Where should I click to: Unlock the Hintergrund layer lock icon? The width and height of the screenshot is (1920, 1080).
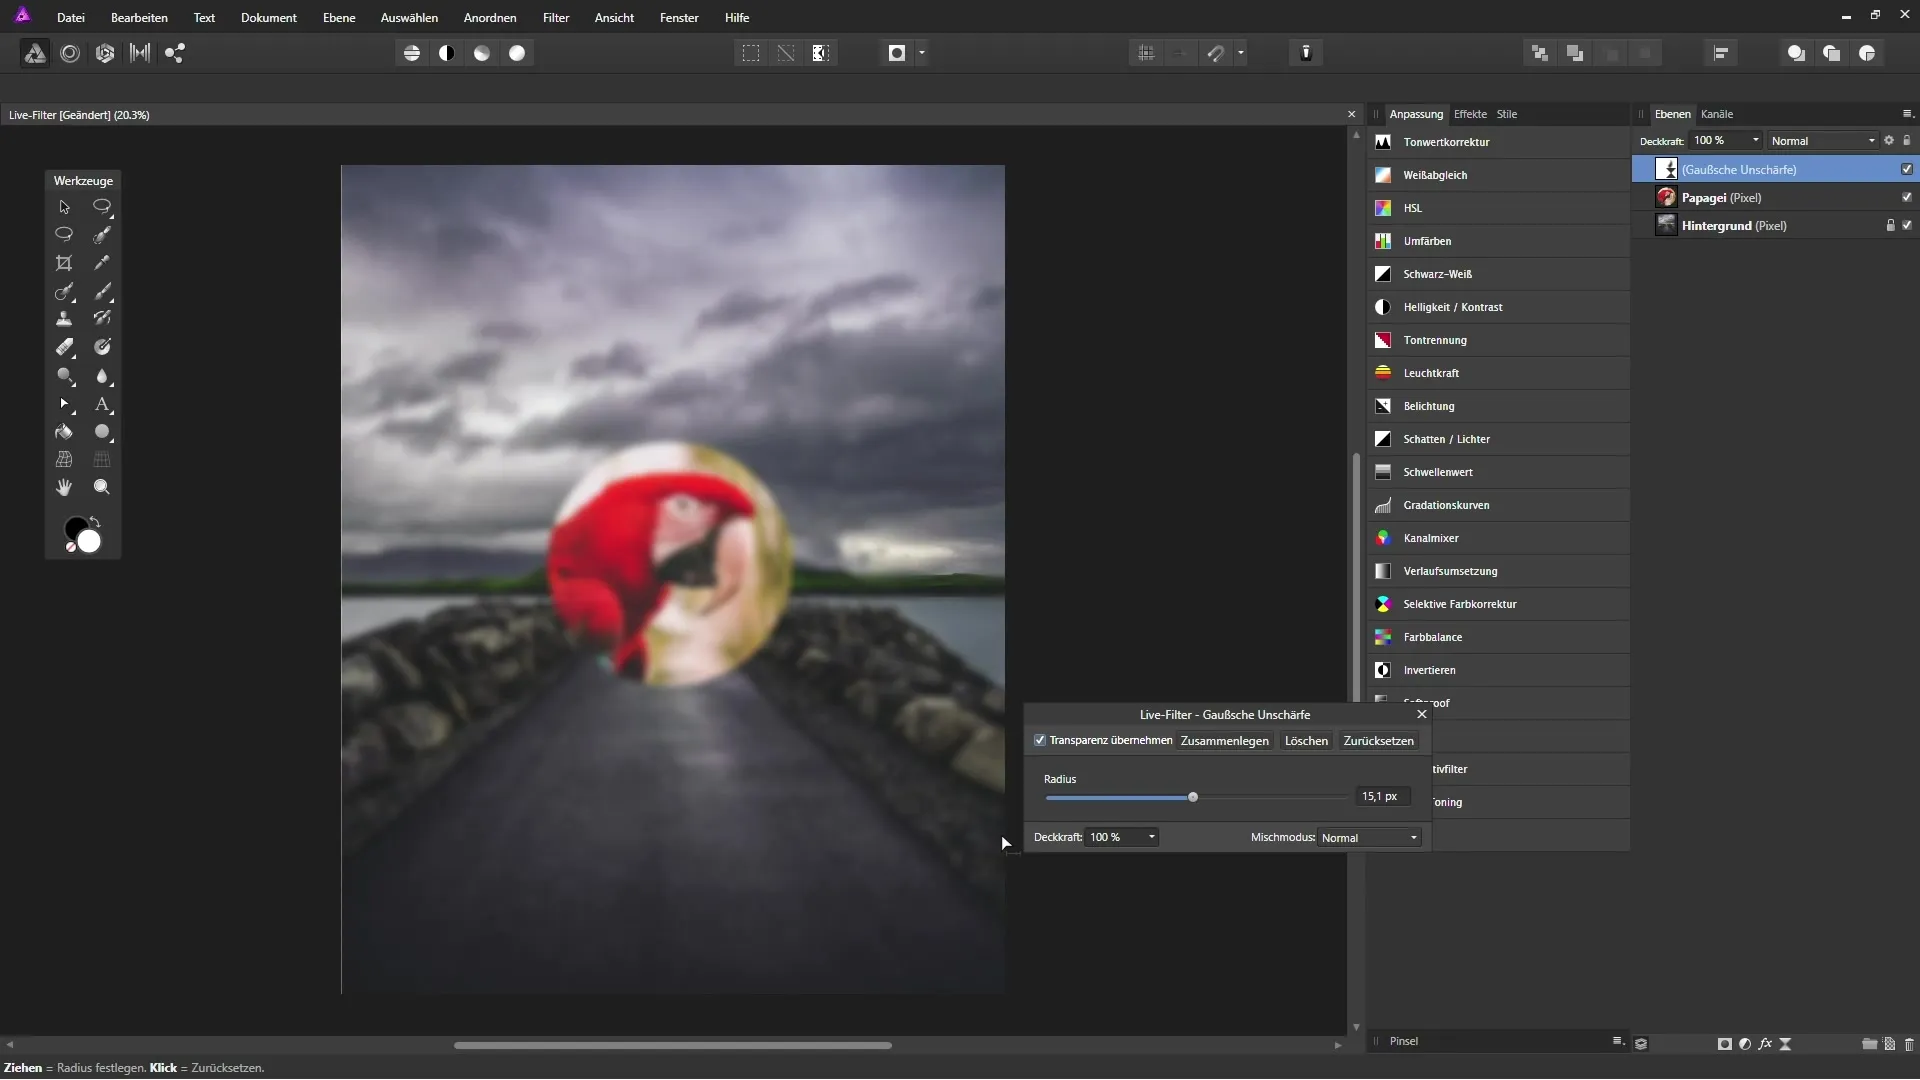click(x=1890, y=225)
